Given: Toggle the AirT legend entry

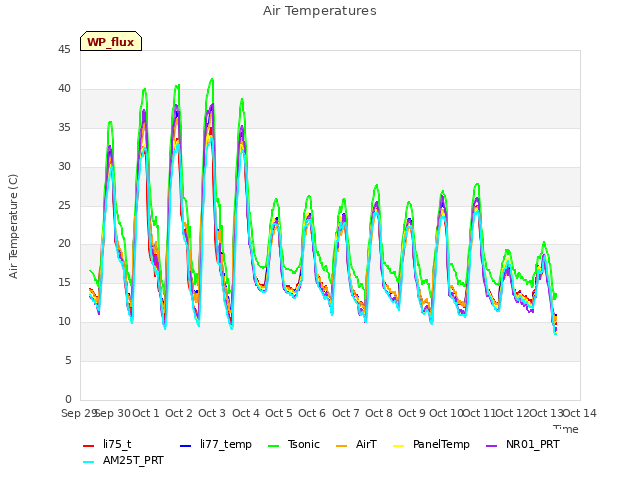Looking at the screenshot, I should coord(356,444).
